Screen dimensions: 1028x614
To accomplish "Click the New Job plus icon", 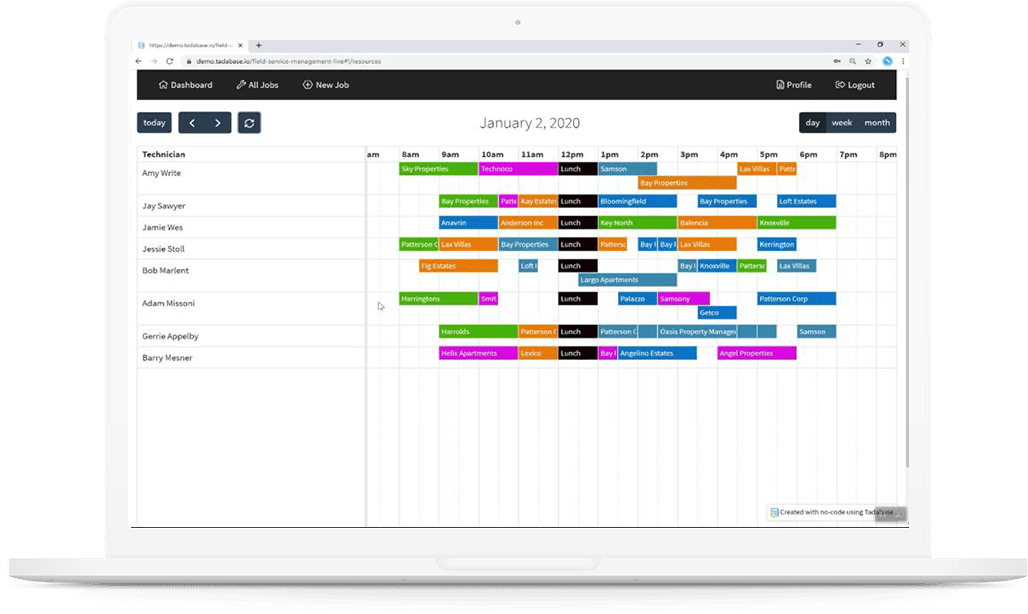I will 308,85.
